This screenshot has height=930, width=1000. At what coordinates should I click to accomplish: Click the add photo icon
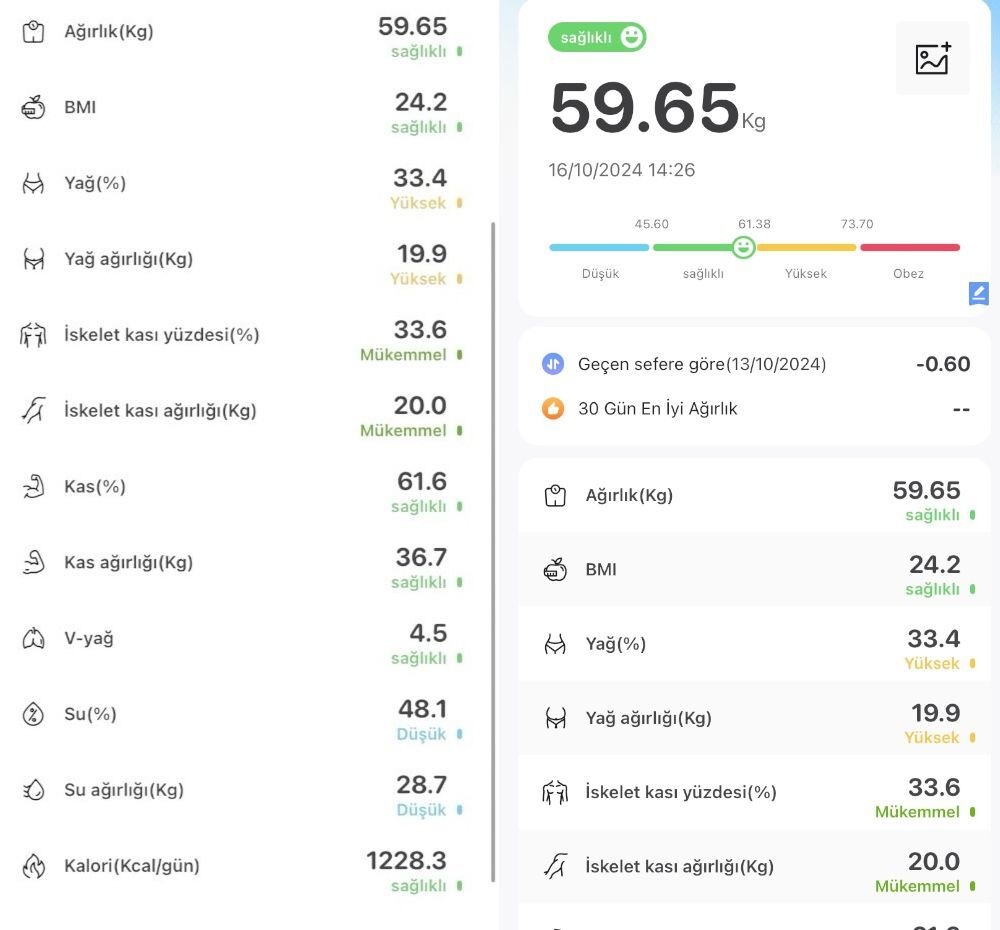[x=932, y=59]
